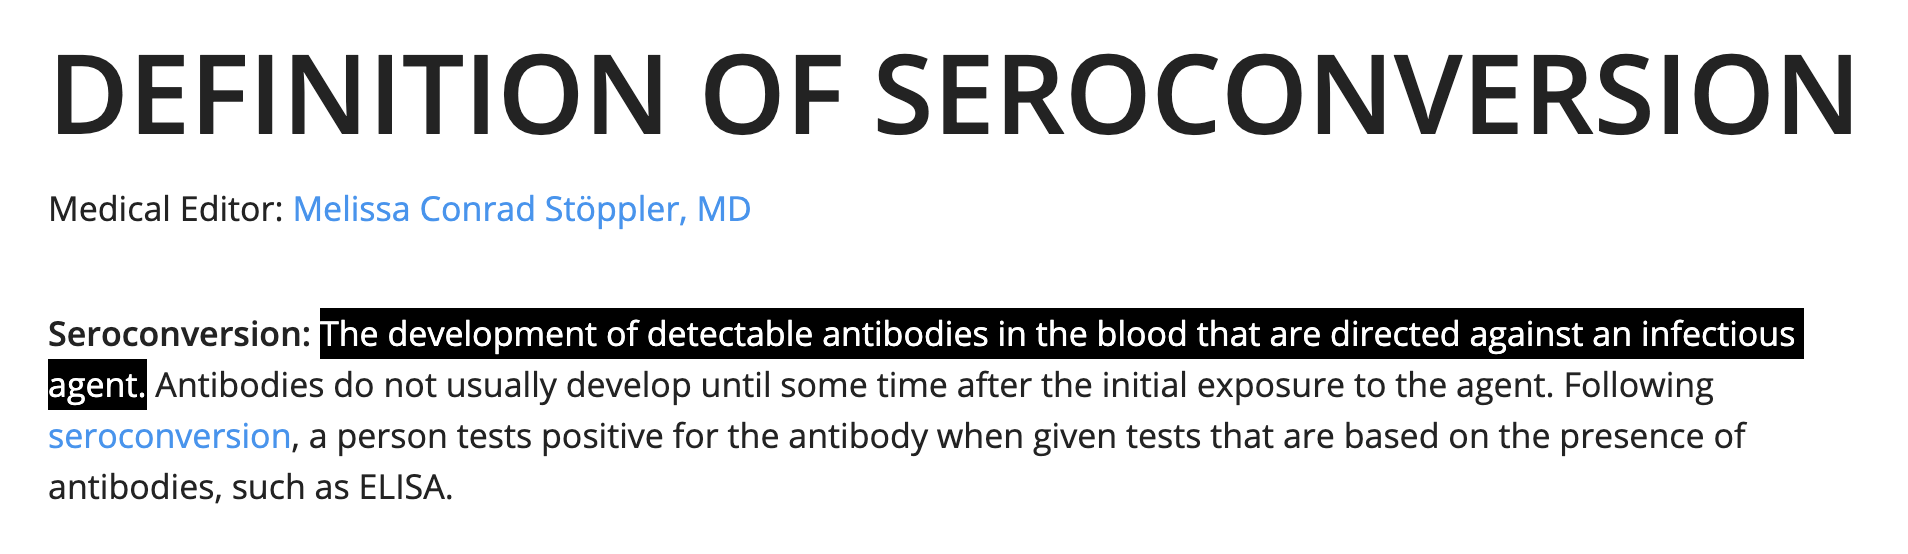
Task: Click the word "DEFINITION" in the title
Action: click(358, 95)
